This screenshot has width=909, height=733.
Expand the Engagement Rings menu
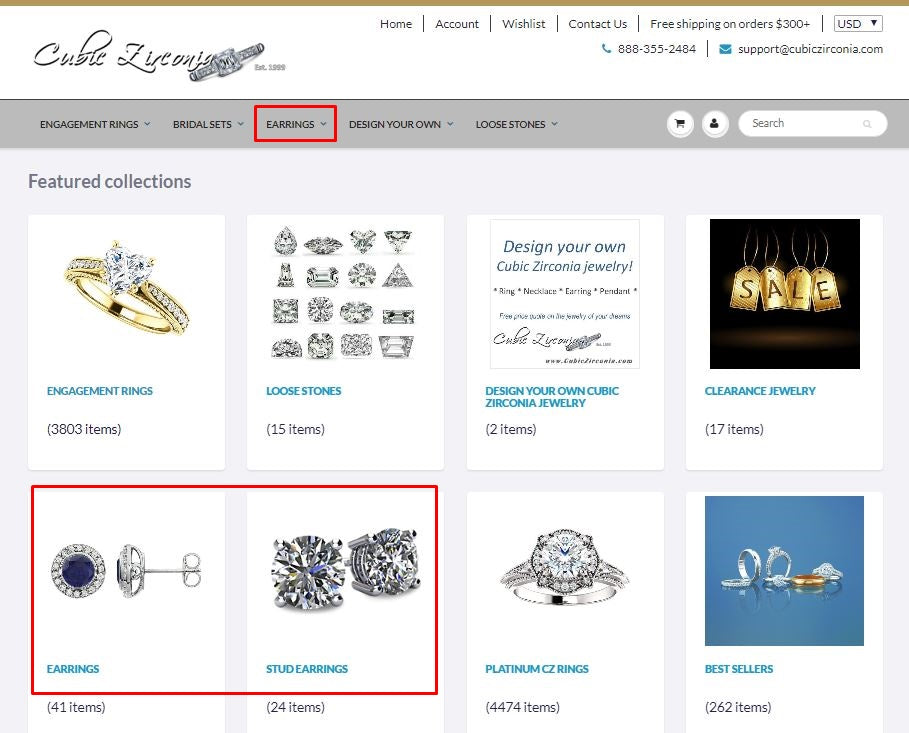point(95,124)
